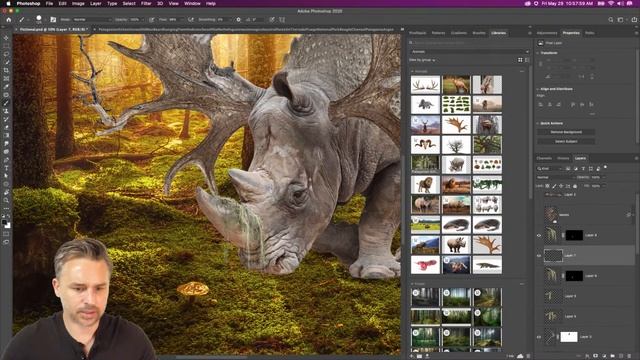The width and height of the screenshot is (640, 360).
Task: Click the add layer mask icon
Action: pyautogui.click(x=595, y=356)
